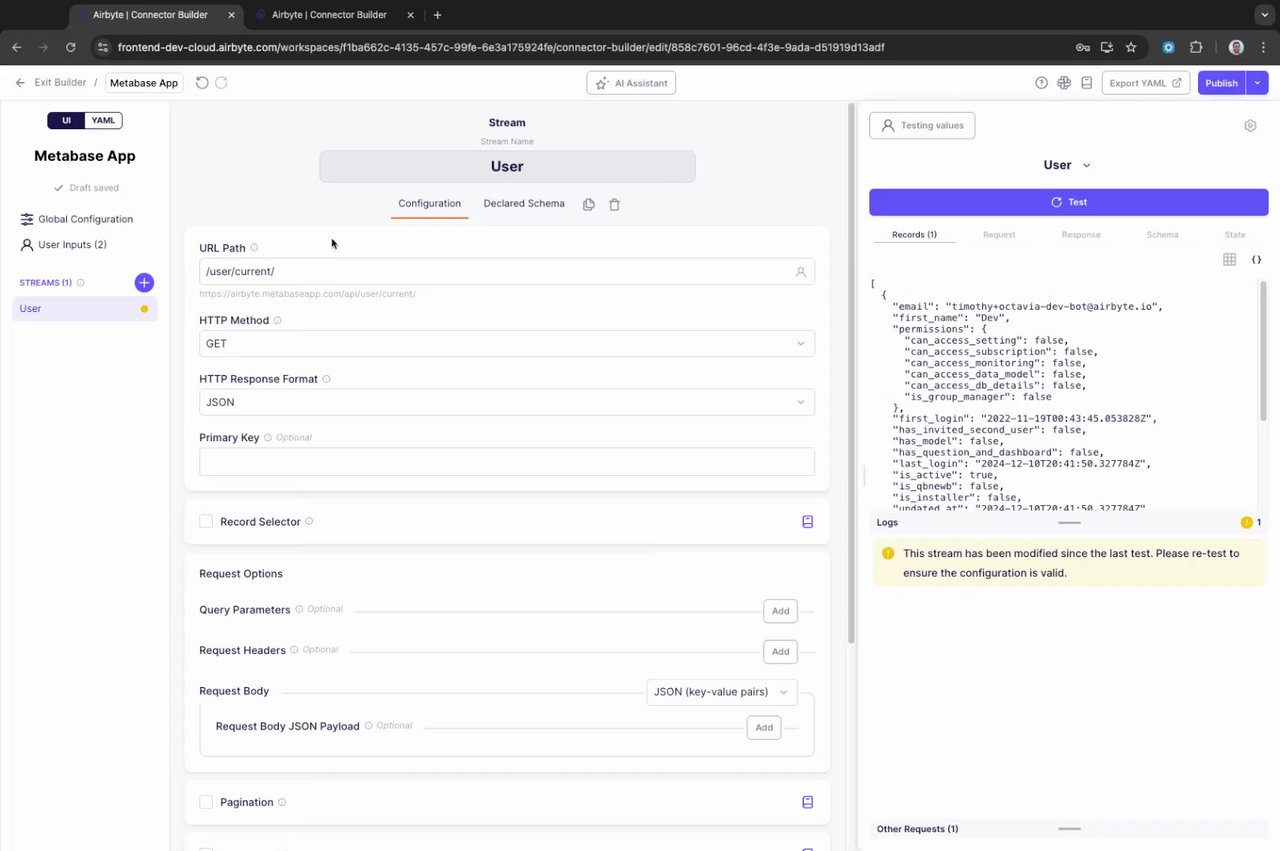Copy the User stream with duplicate icon
This screenshot has width=1280, height=851.
tap(589, 204)
